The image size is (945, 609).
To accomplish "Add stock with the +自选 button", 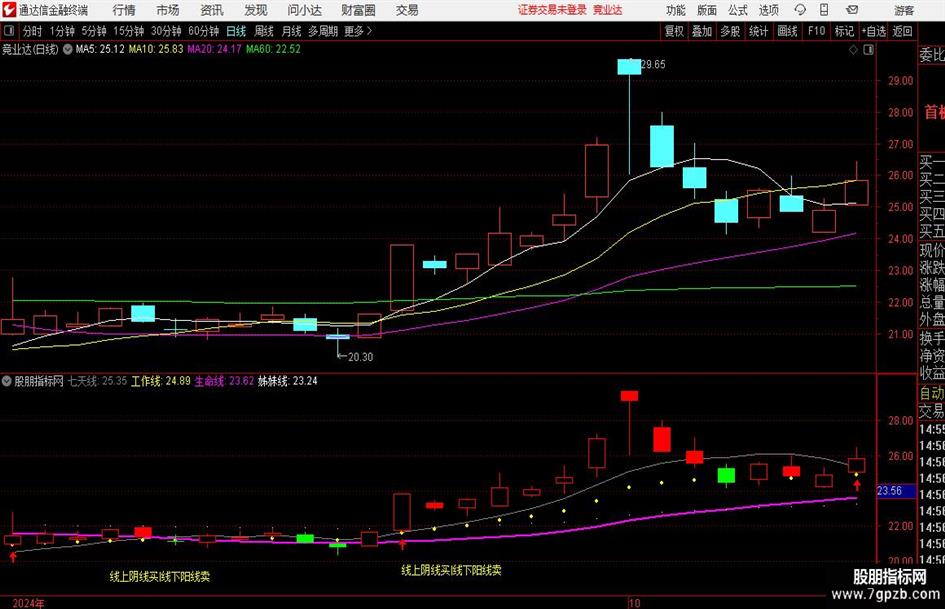I will (873, 31).
